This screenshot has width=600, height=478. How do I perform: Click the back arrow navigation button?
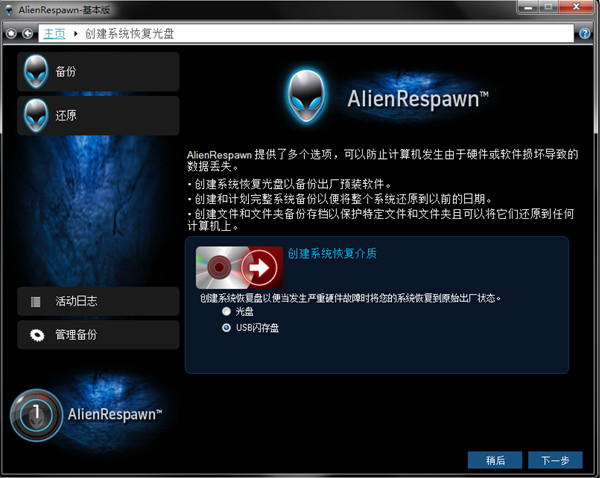pos(28,34)
